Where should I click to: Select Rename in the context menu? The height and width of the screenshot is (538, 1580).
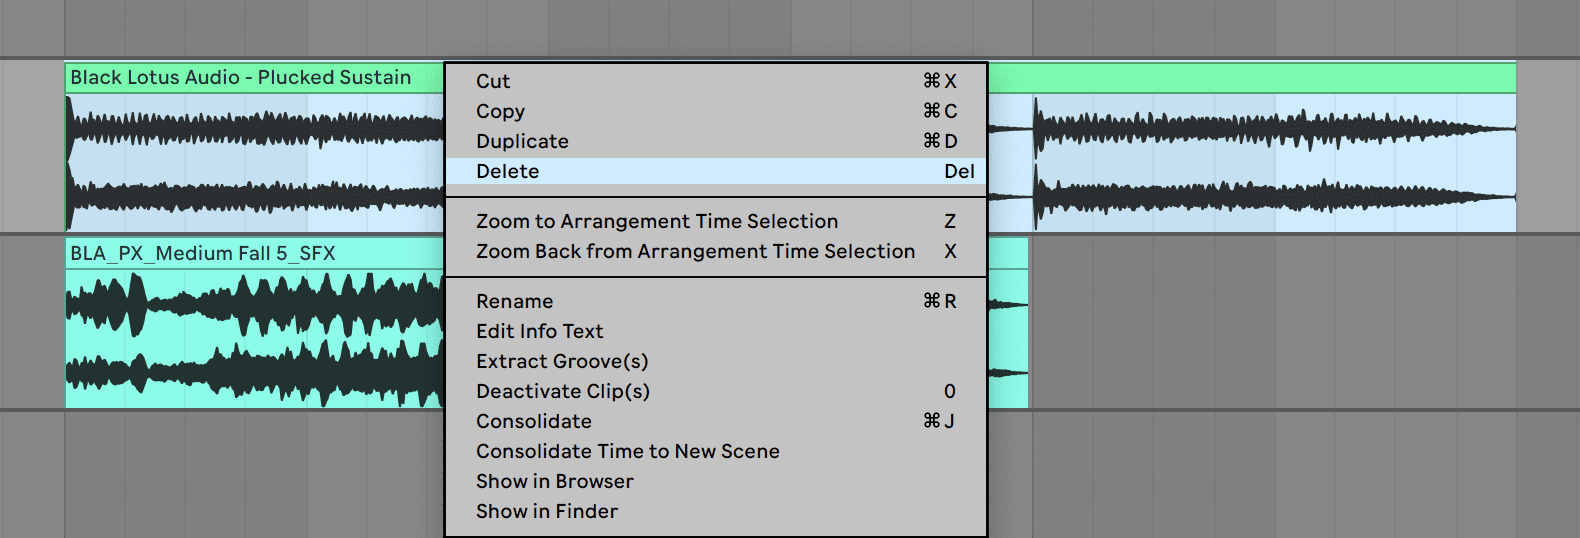coord(716,301)
